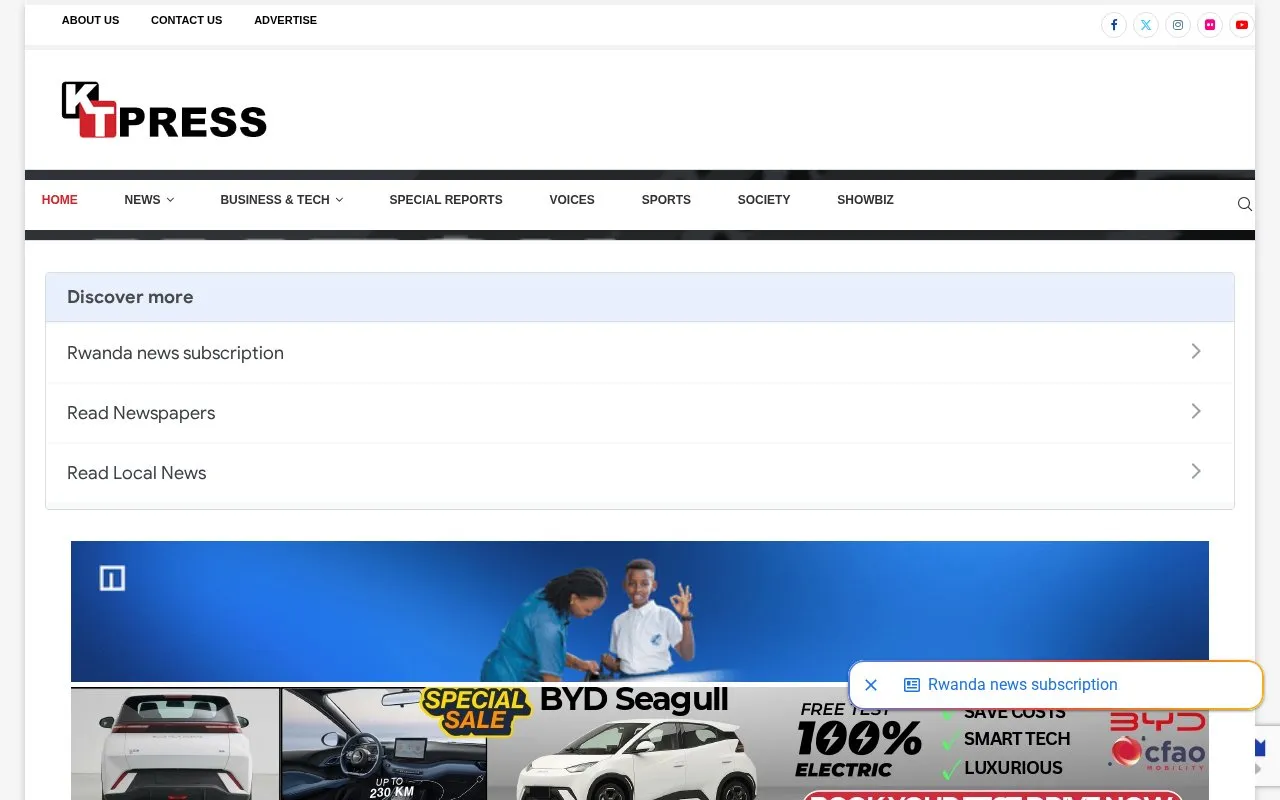Click the Read Newspapers text
Screen dimensions: 1280x800
pos(141,413)
